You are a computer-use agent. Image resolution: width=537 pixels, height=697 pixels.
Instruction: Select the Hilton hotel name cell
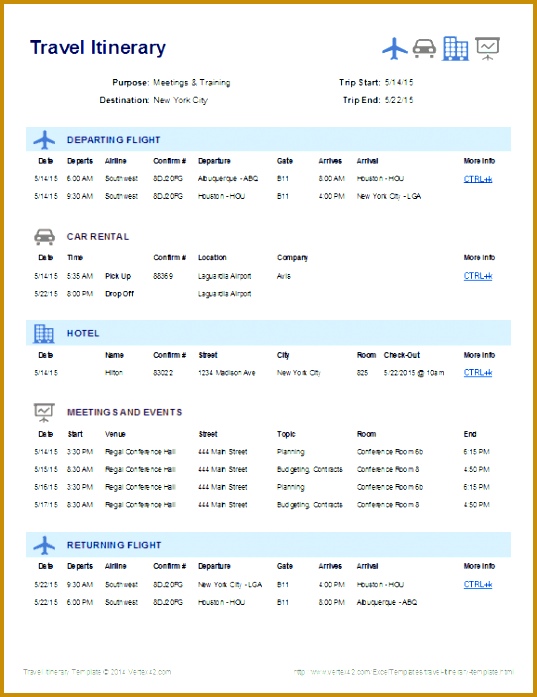114,373
